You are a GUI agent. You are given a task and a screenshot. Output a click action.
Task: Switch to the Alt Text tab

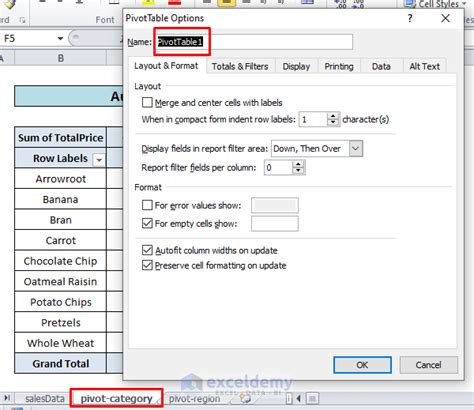424,66
